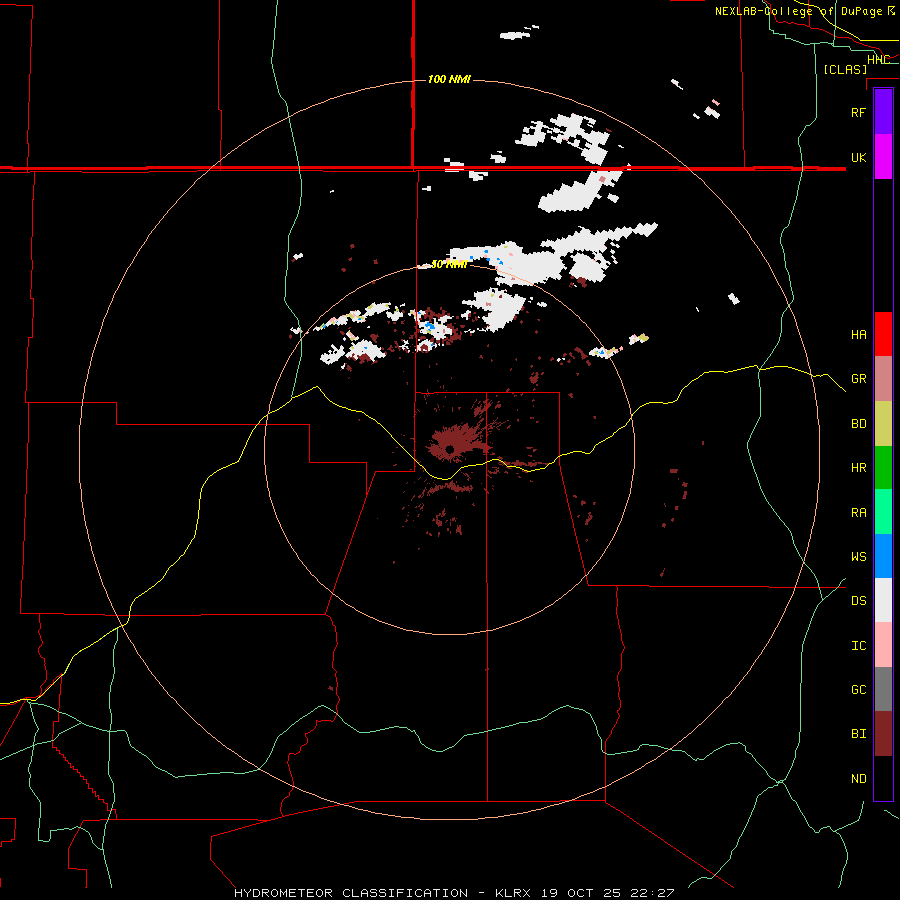
Task: Select the "BD" legend label
Action: point(858,424)
